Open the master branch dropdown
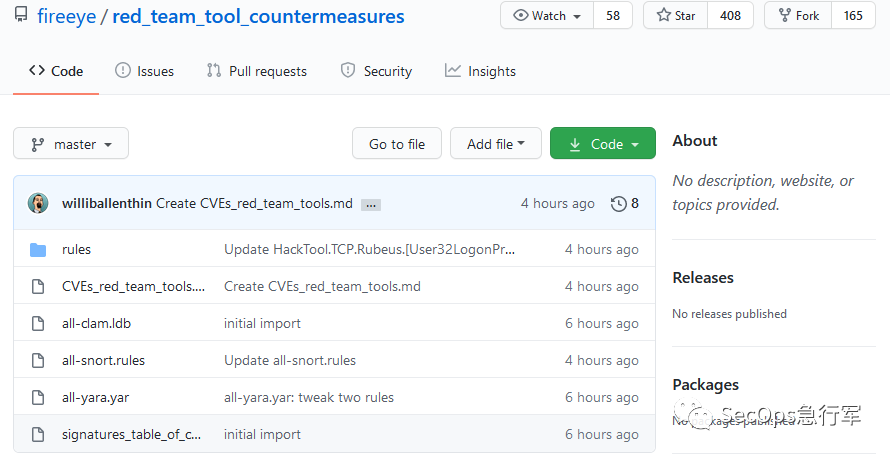The image size is (890, 456). pos(71,144)
